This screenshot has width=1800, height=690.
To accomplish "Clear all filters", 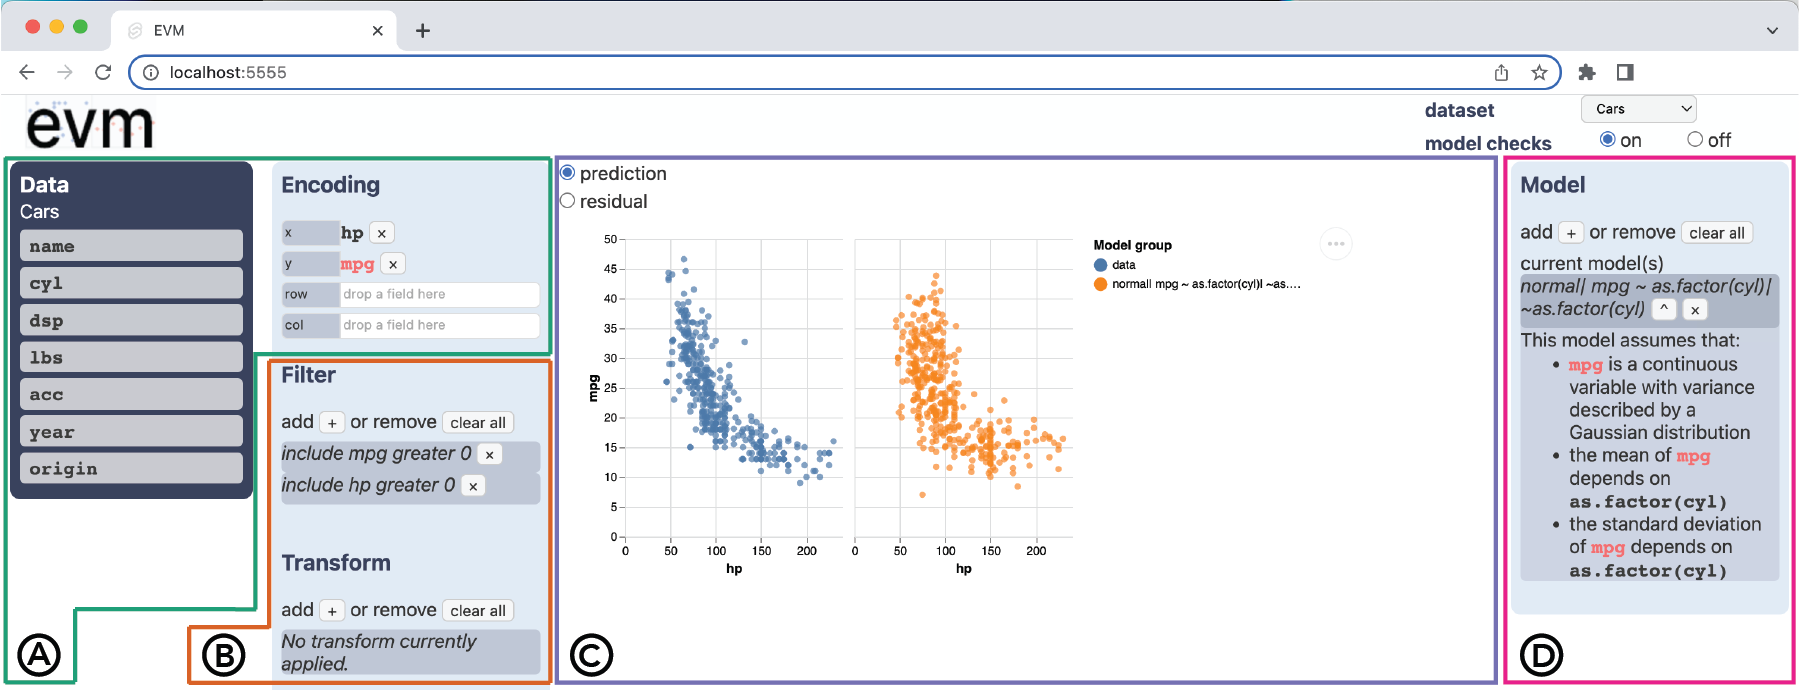I will [x=478, y=423].
